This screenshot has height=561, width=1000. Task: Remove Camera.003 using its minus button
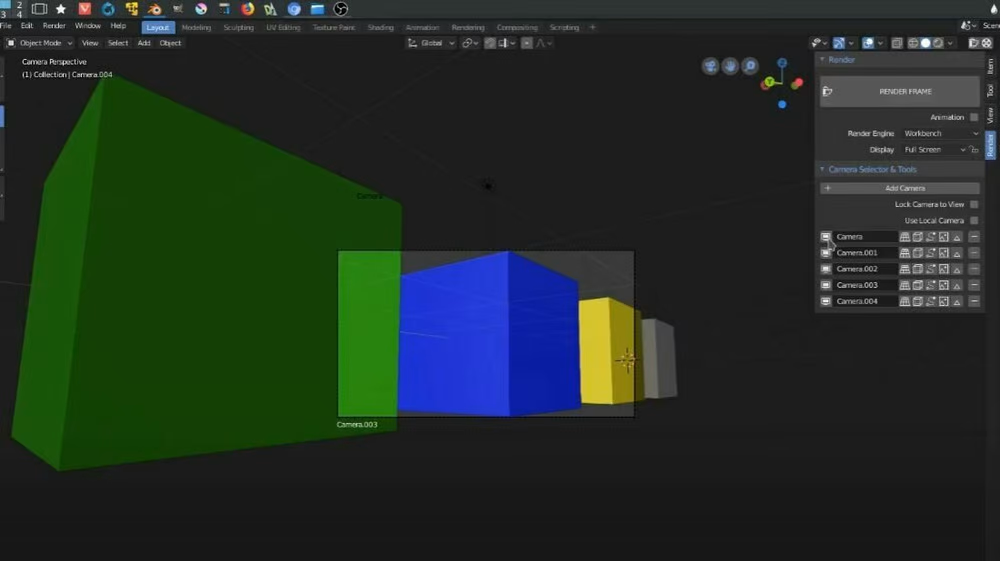(974, 285)
